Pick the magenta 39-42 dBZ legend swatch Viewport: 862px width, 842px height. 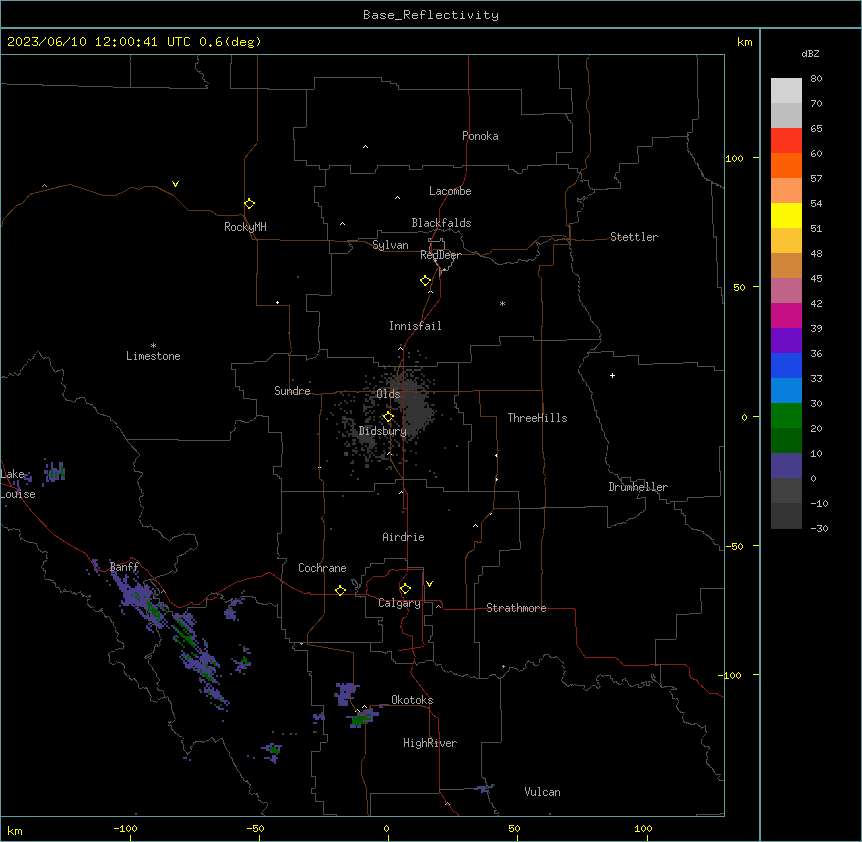(786, 315)
